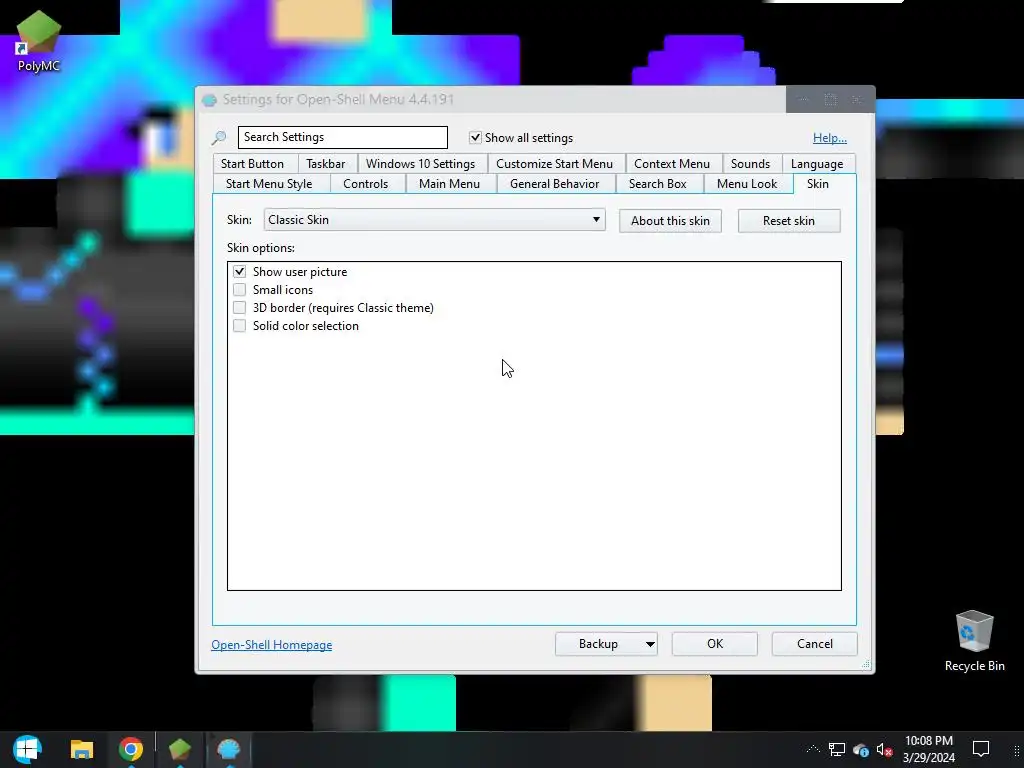Expand the Skin dropdown showing Classic Skin

[434, 220]
